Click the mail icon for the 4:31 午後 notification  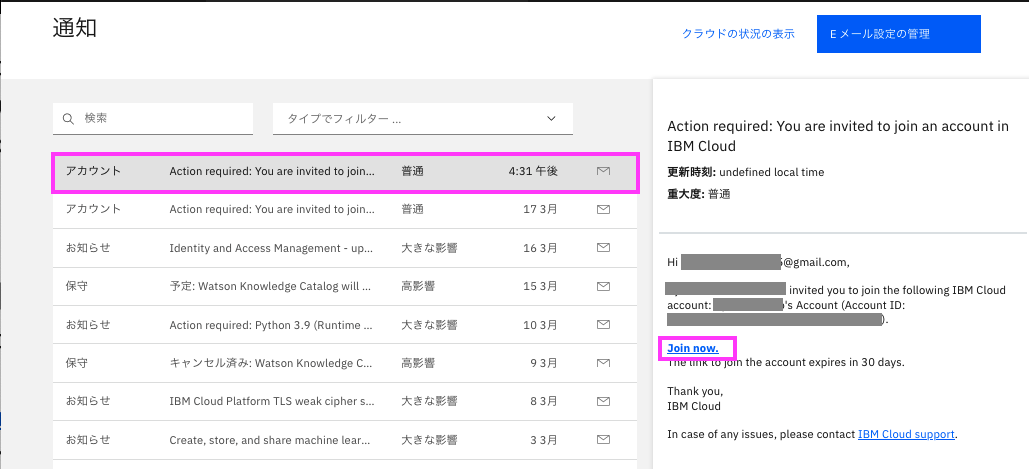[603, 171]
